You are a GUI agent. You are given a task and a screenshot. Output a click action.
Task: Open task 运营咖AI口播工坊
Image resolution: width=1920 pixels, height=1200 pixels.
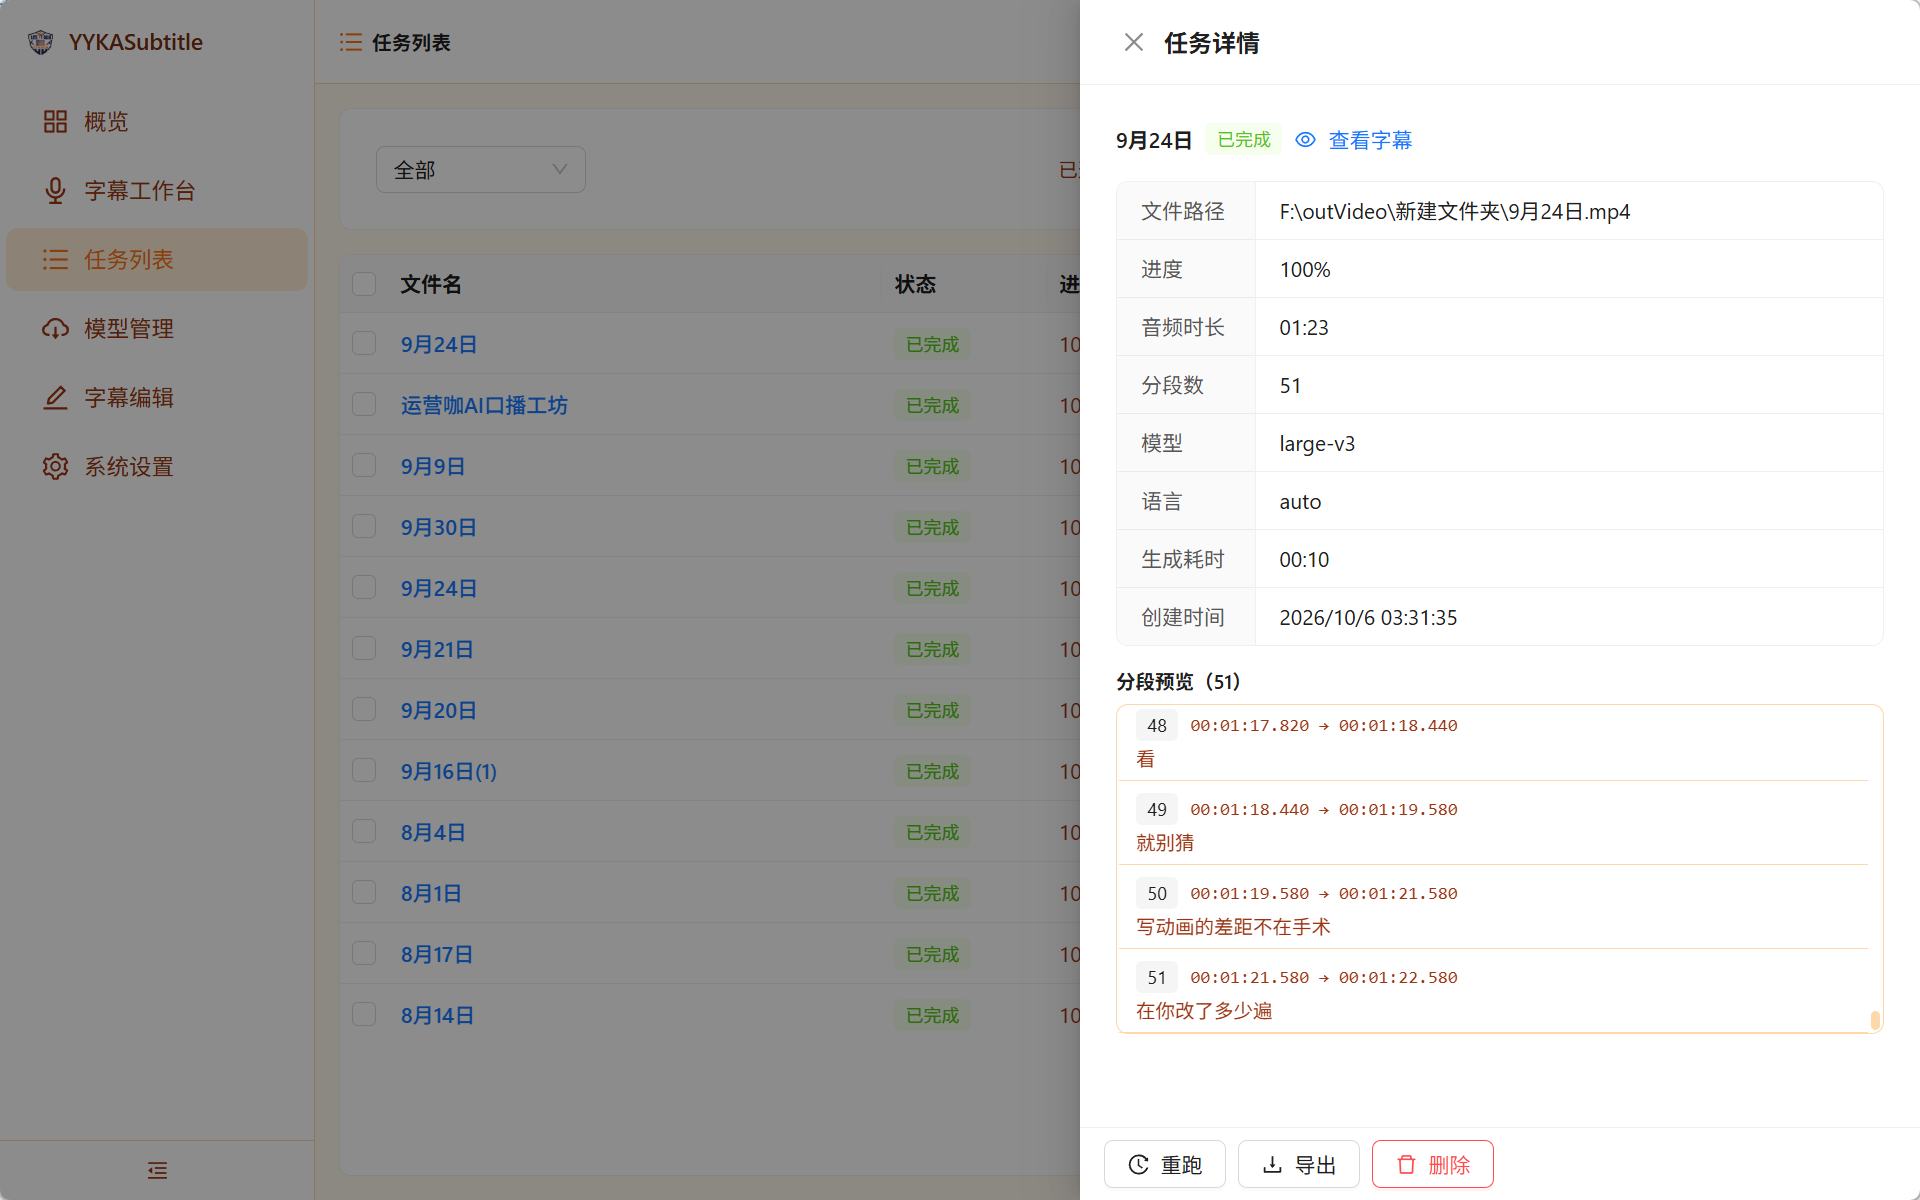484,405
